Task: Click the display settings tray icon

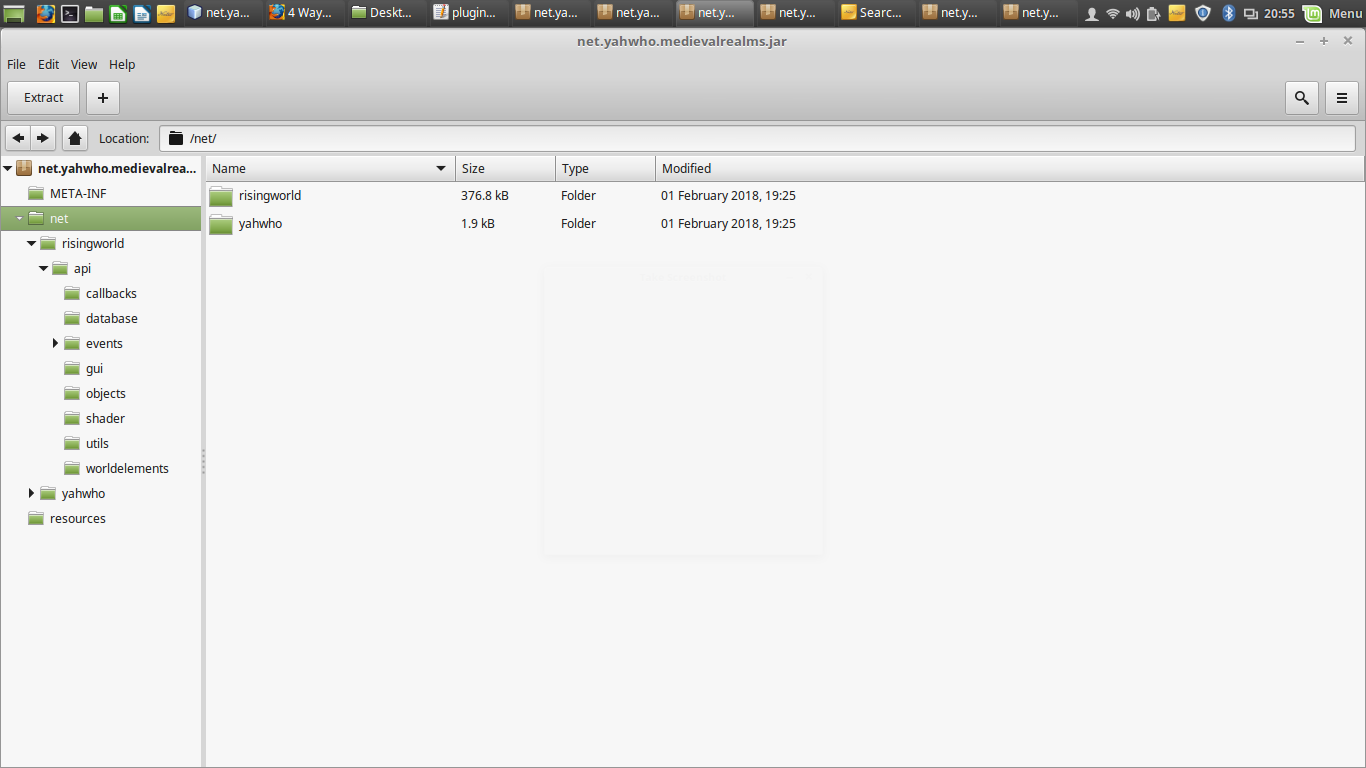Action: [x=1250, y=13]
